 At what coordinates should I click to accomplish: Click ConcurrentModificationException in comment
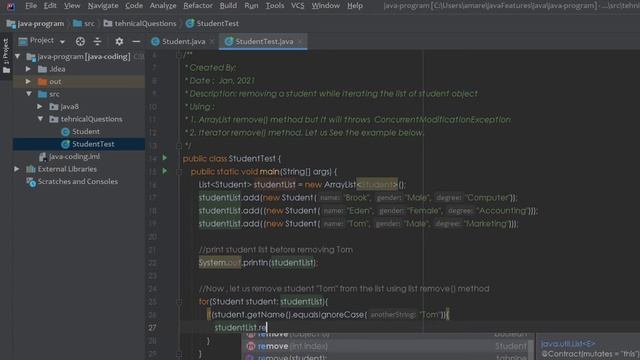coord(442,120)
